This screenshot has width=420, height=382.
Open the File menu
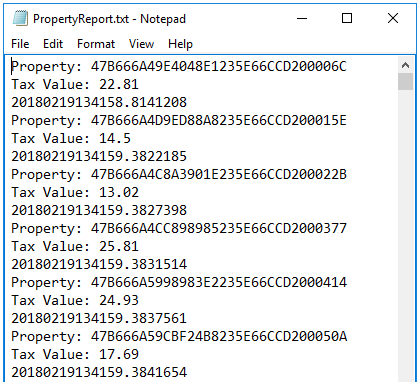coord(20,44)
